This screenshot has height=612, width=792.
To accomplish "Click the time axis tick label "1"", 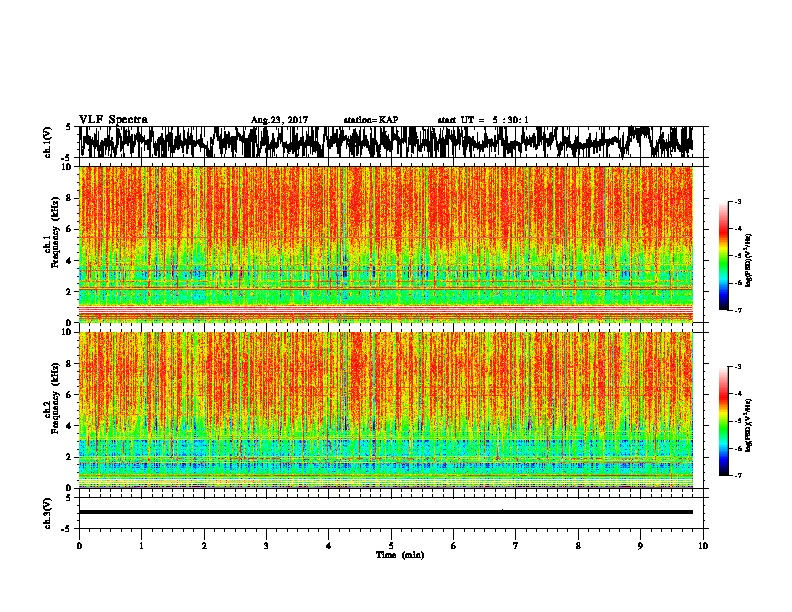I will tap(141, 545).
